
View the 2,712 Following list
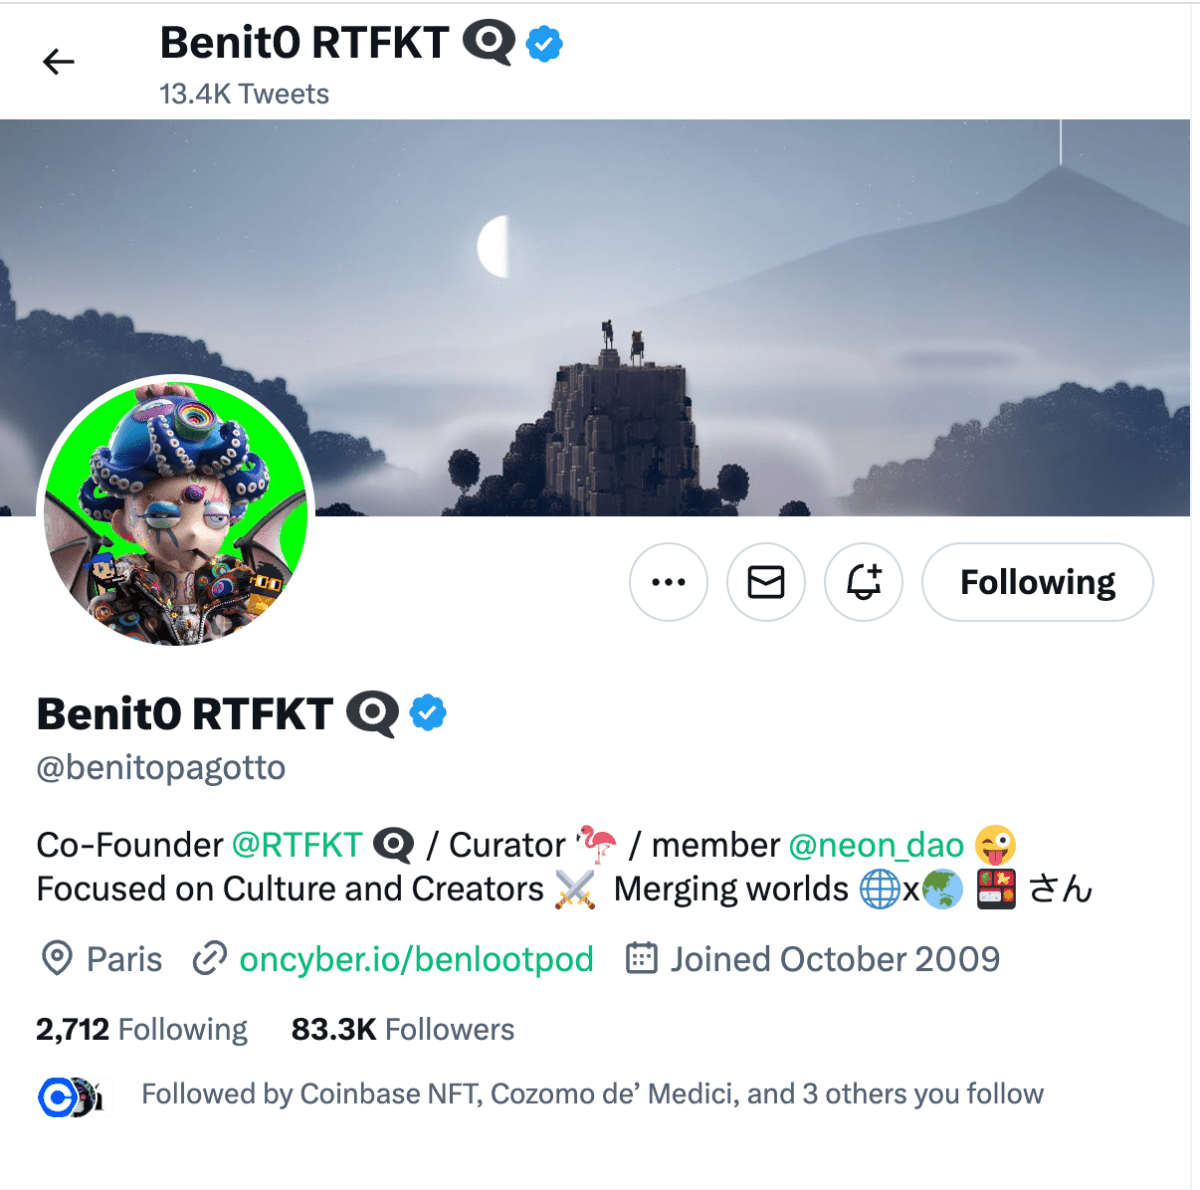pyautogui.click(x=141, y=1029)
